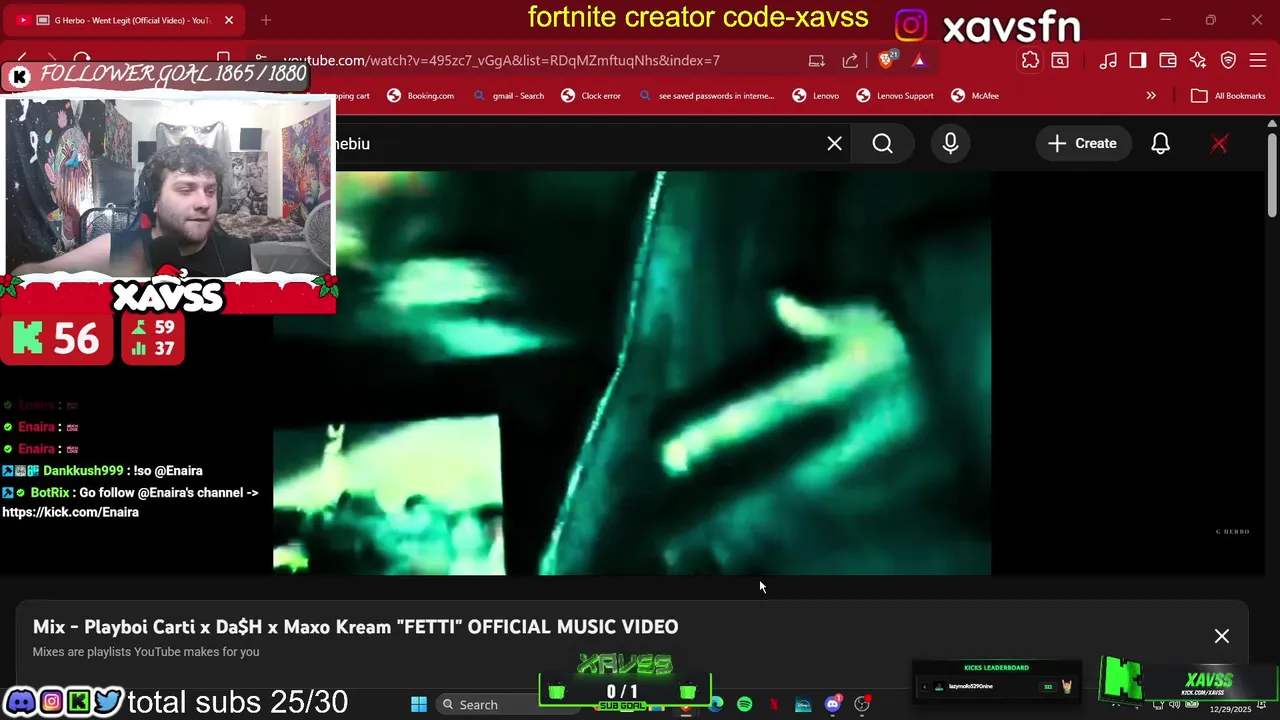Viewport: 1280px width, 720px height.
Task: Open the music note playlist icon
Action: point(1108,61)
